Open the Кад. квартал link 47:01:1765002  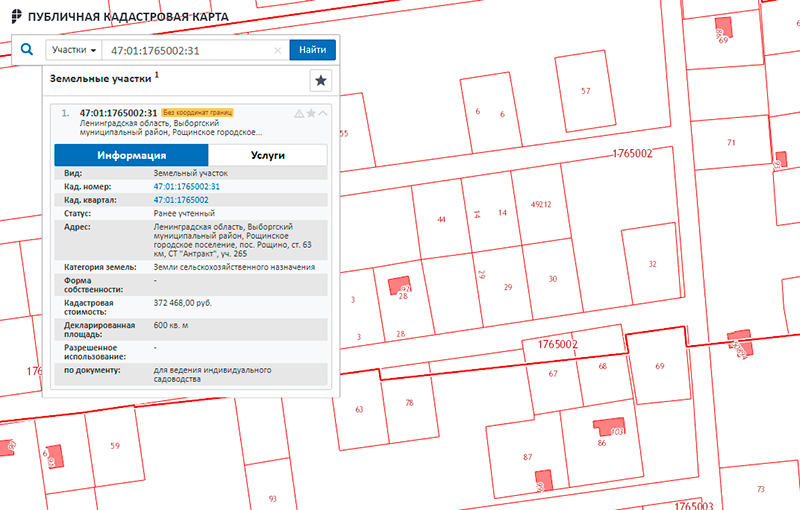point(181,200)
